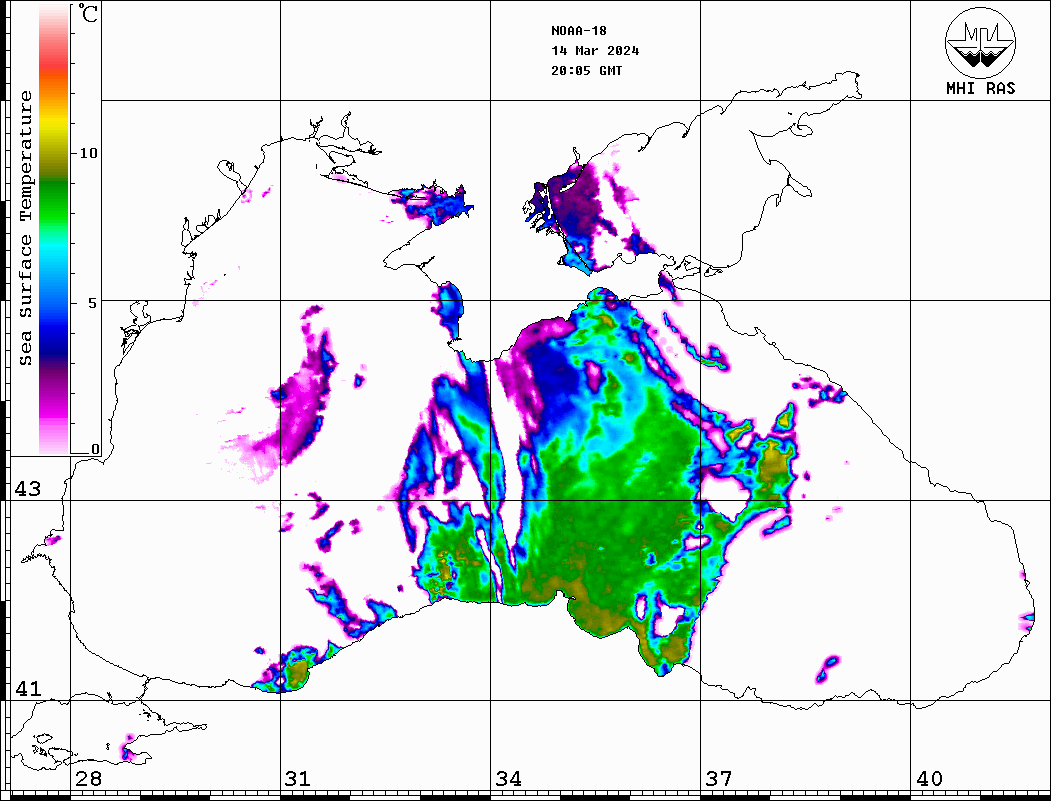
Task: Click the longitude label '37'
Action: coord(719,779)
